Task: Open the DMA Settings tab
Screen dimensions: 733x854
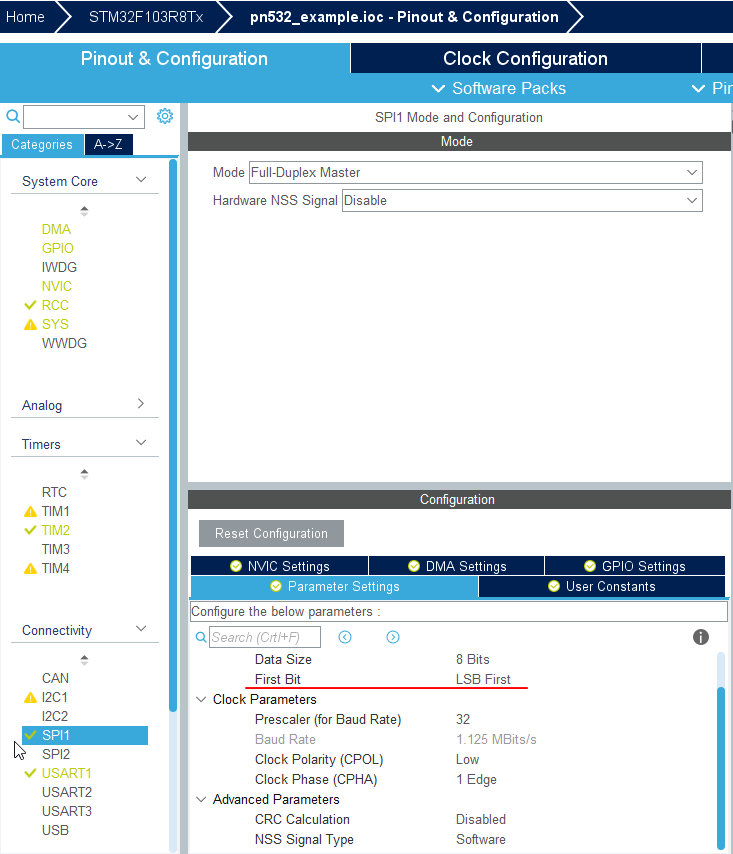Action: (456, 566)
